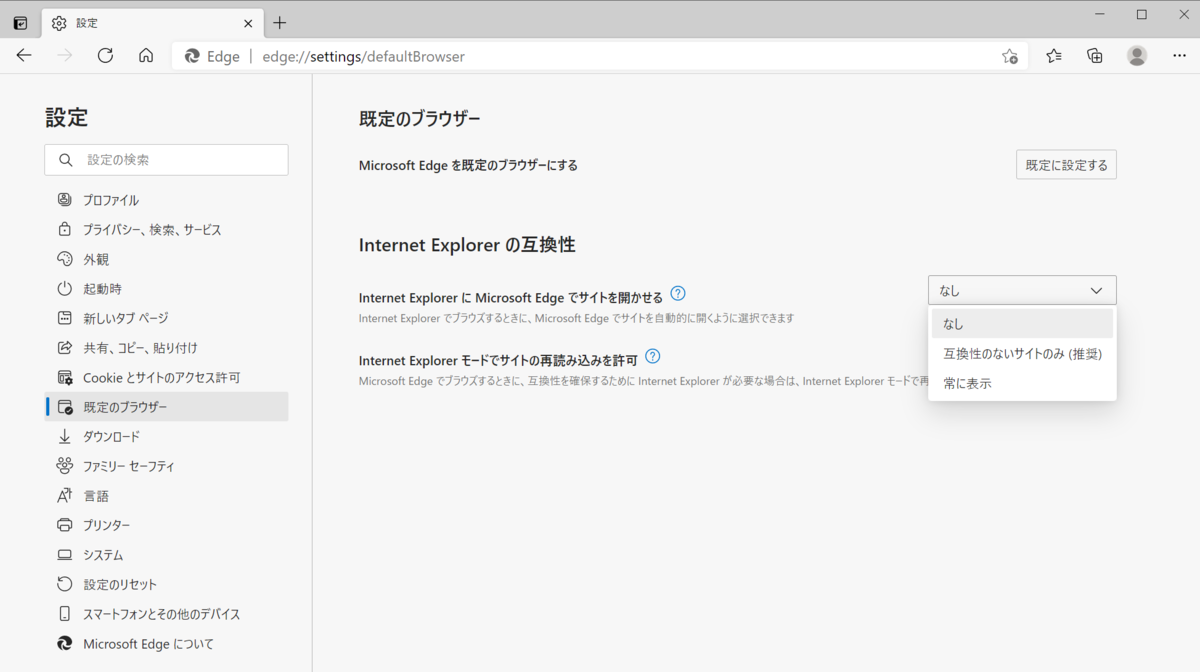This screenshot has height=672, width=1200.
Task: Go back with the back arrow
Action: (x=24, y=56)
